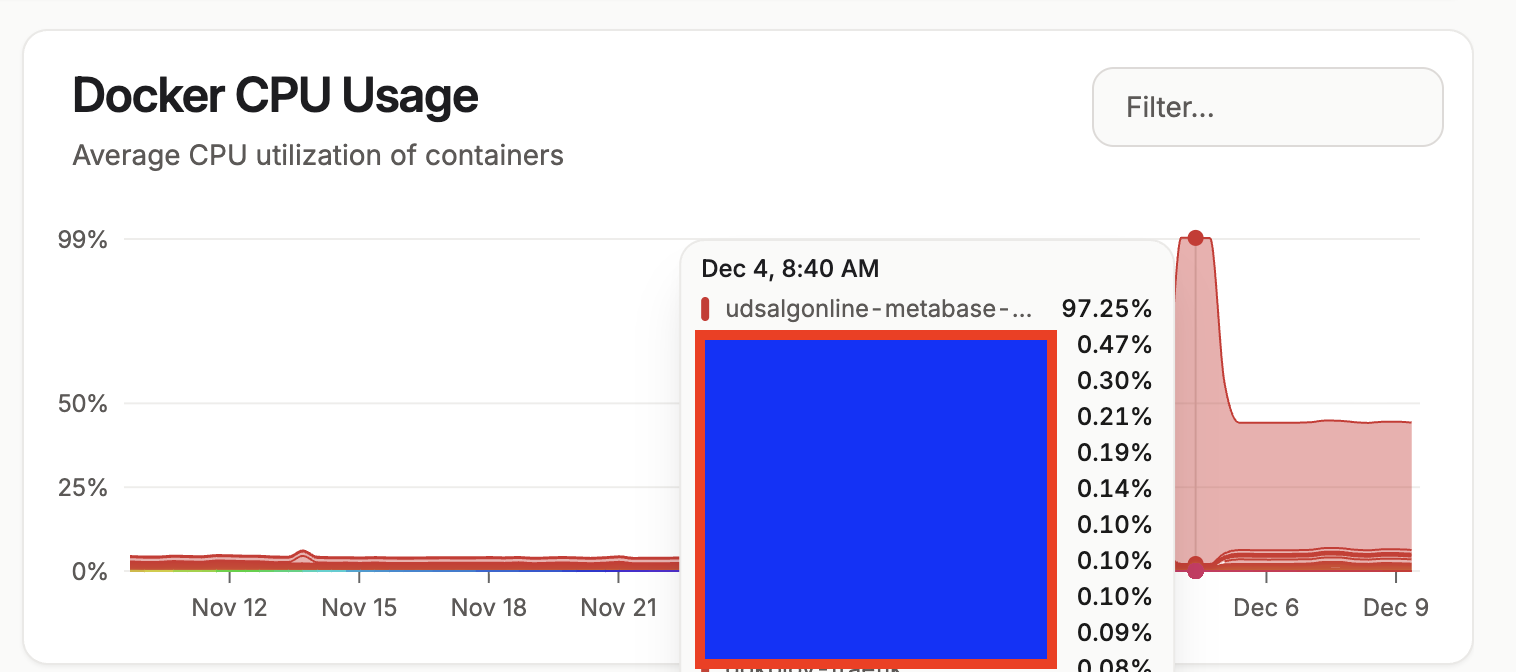Click the 25% y-axis label
Screen dimensions: 1516x672
tap(85, 488)
